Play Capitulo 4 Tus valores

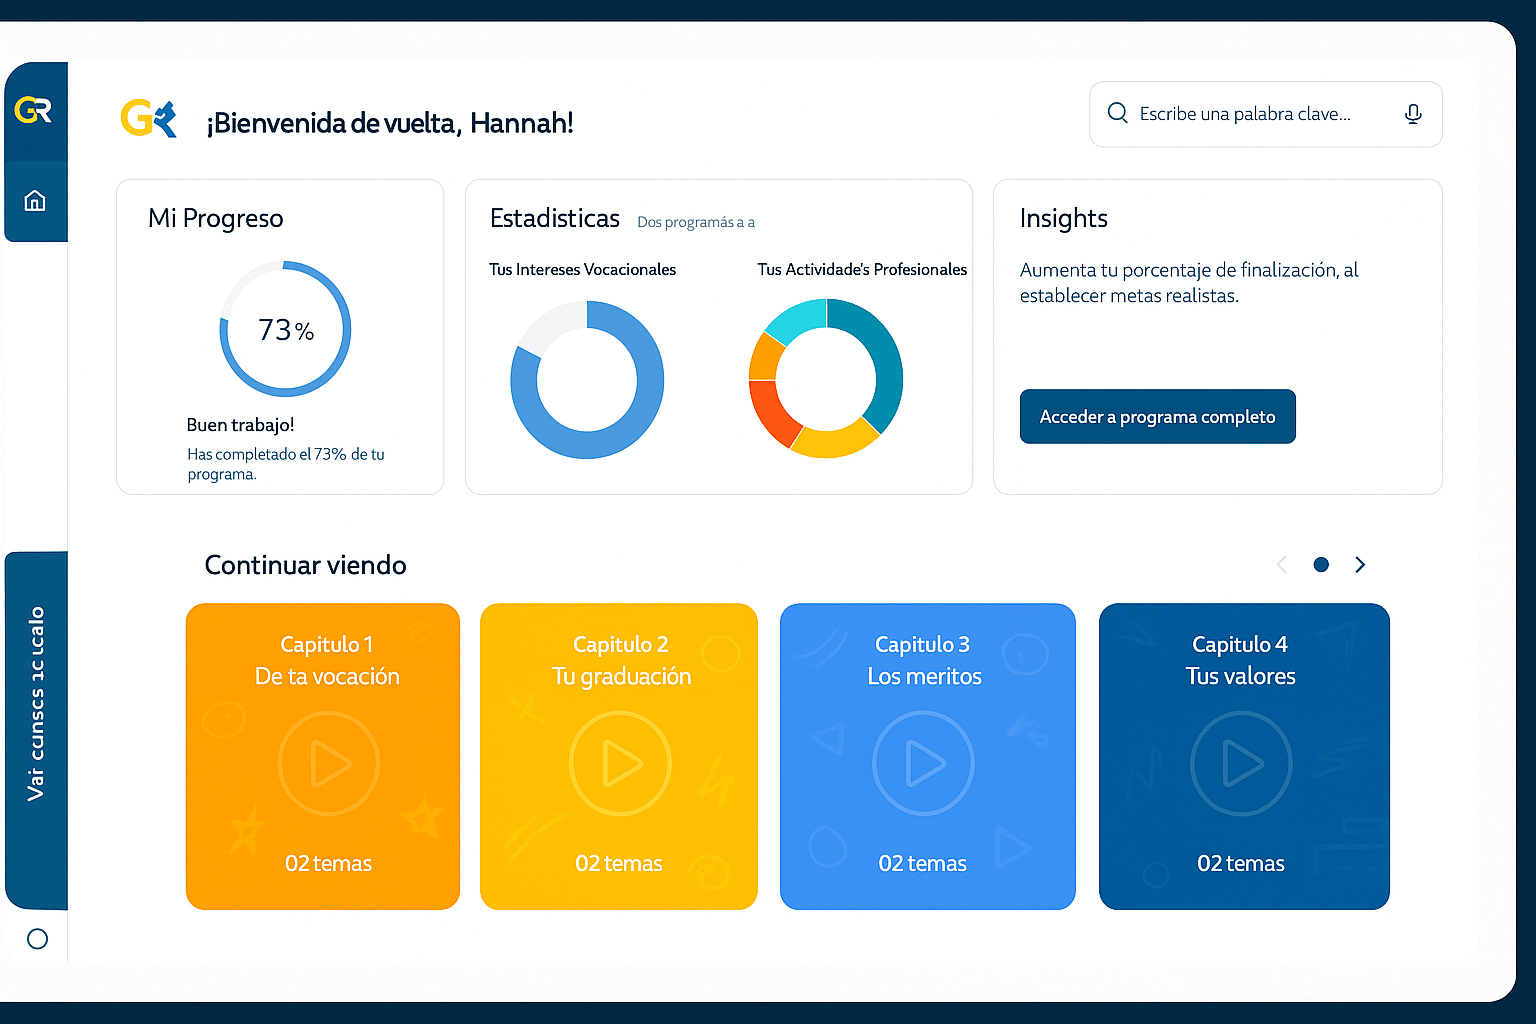(1241, 763)
